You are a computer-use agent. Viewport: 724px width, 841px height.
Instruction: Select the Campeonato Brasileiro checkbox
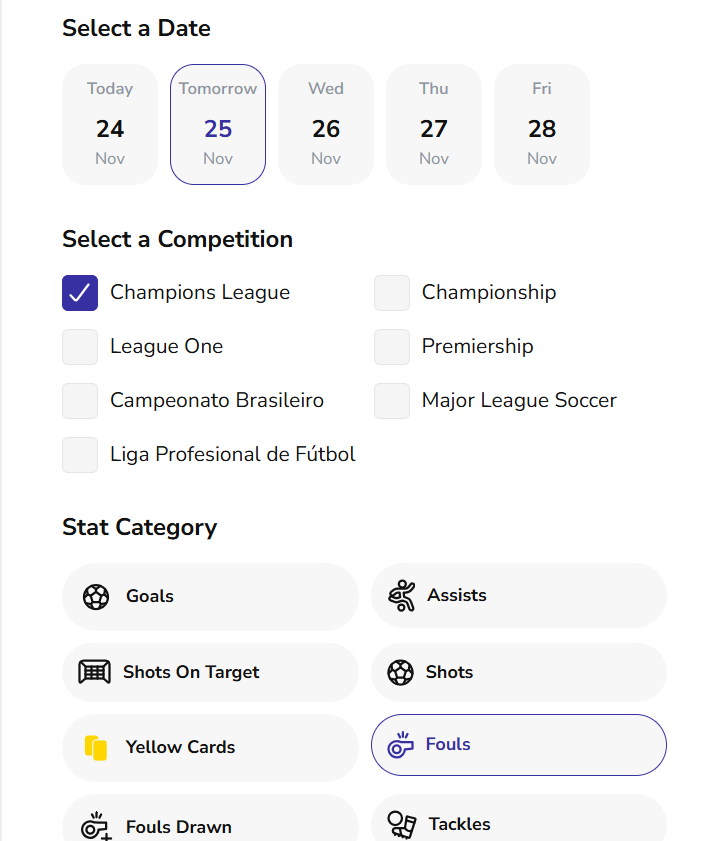pos(80,401)
